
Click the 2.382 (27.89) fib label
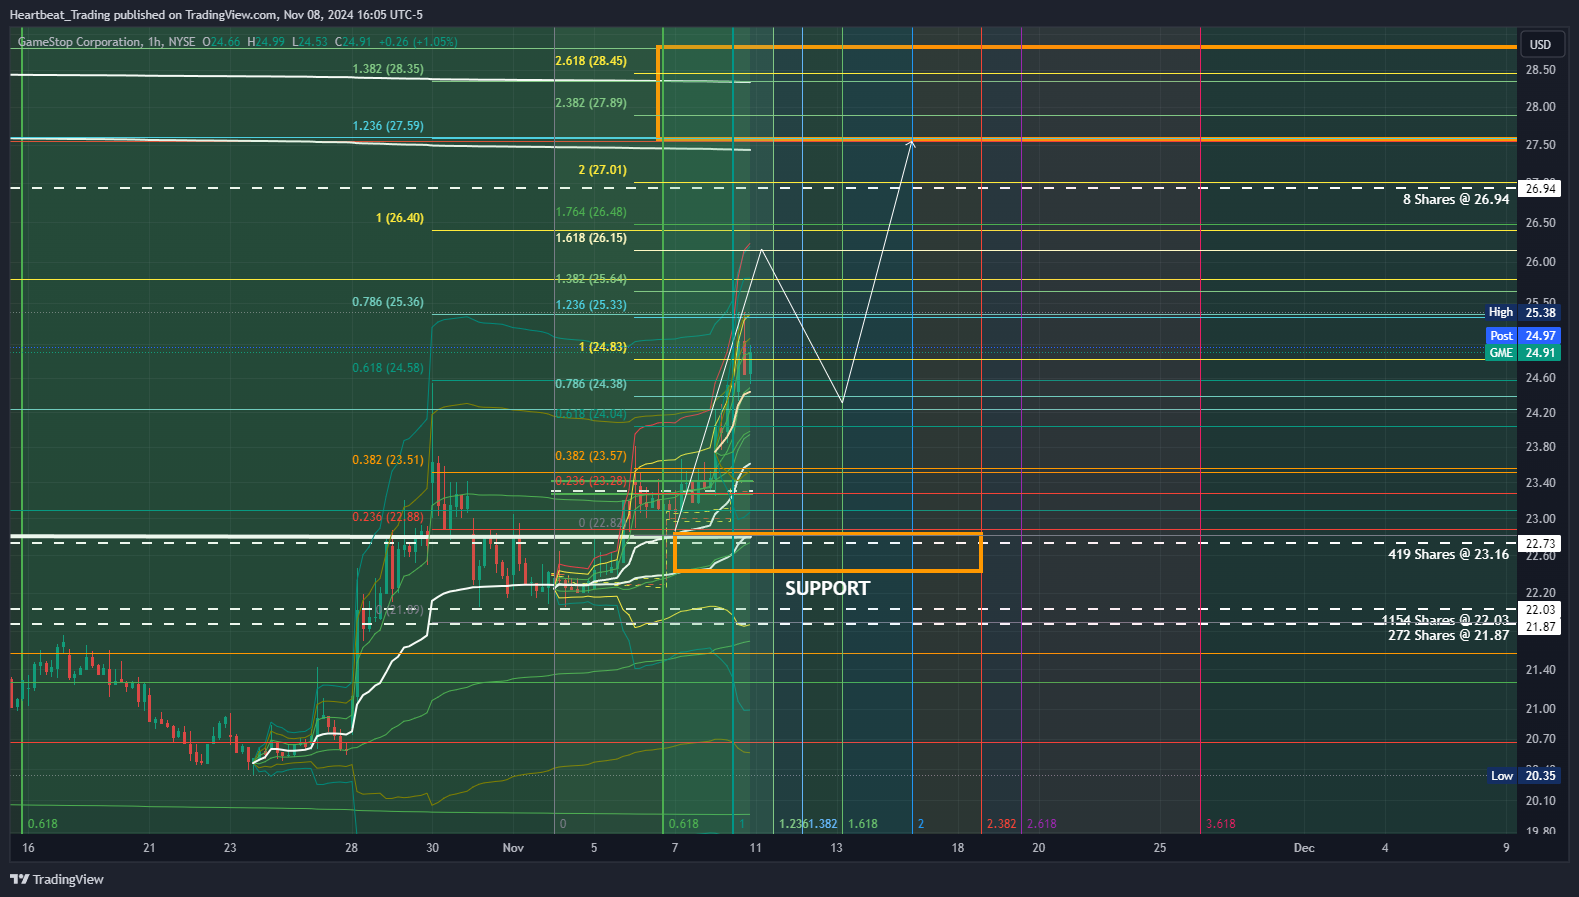click(x=591, y=103)
